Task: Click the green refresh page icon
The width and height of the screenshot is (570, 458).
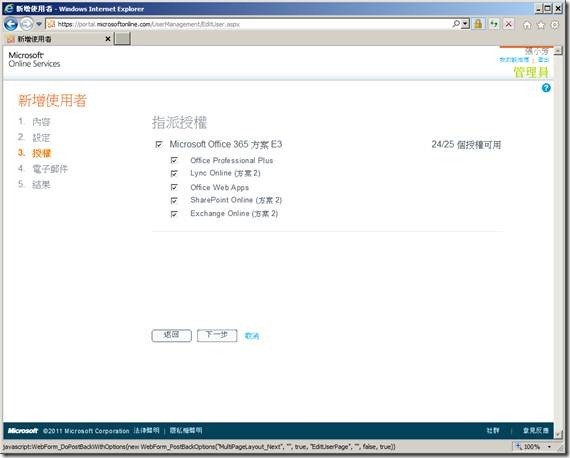Action: (494, 24)
